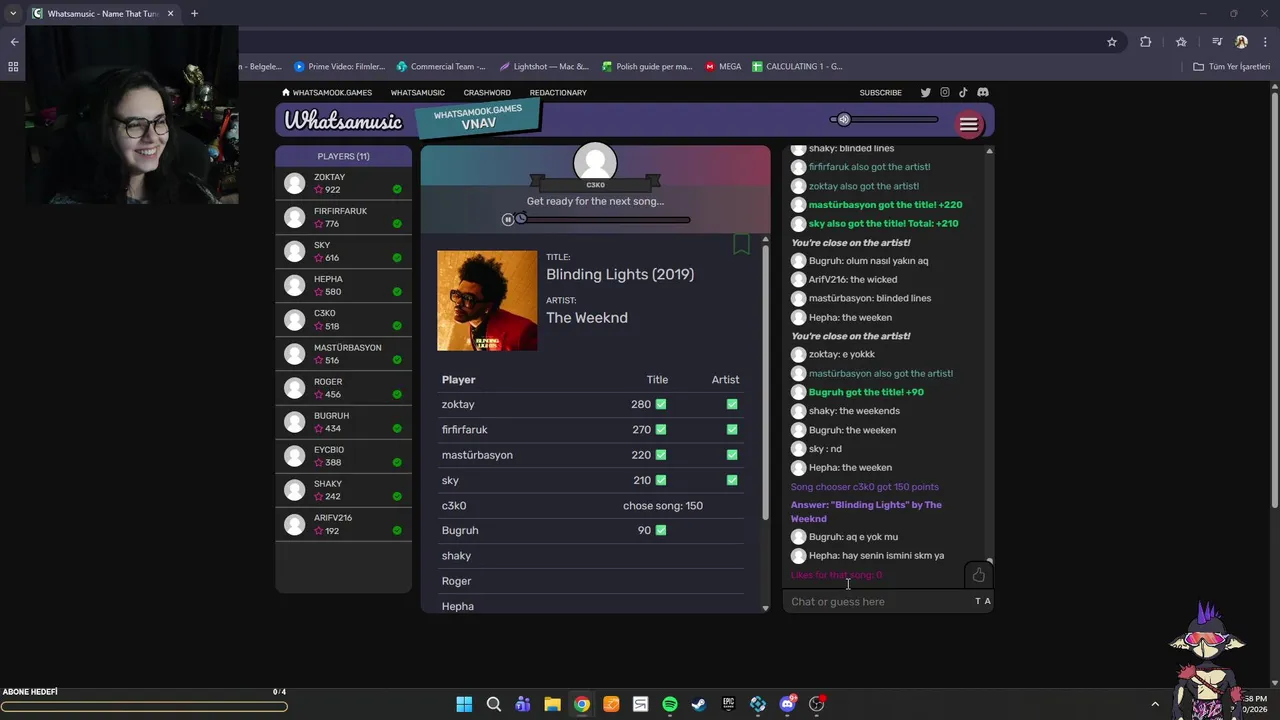Open the hamburger menu button

pyautogui.click(x=968, y=124)
